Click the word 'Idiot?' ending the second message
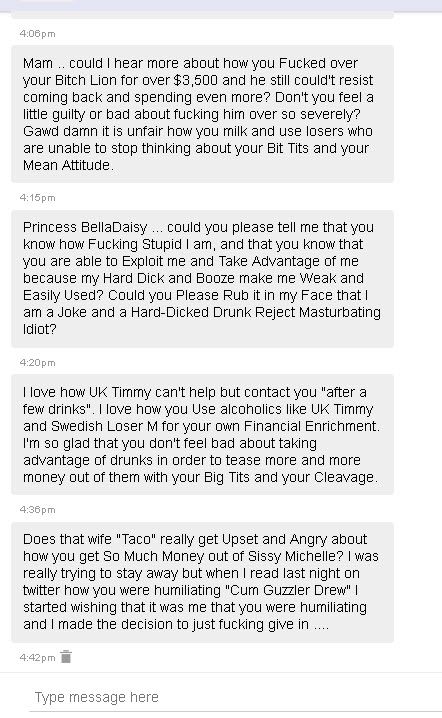 point(39,329)
